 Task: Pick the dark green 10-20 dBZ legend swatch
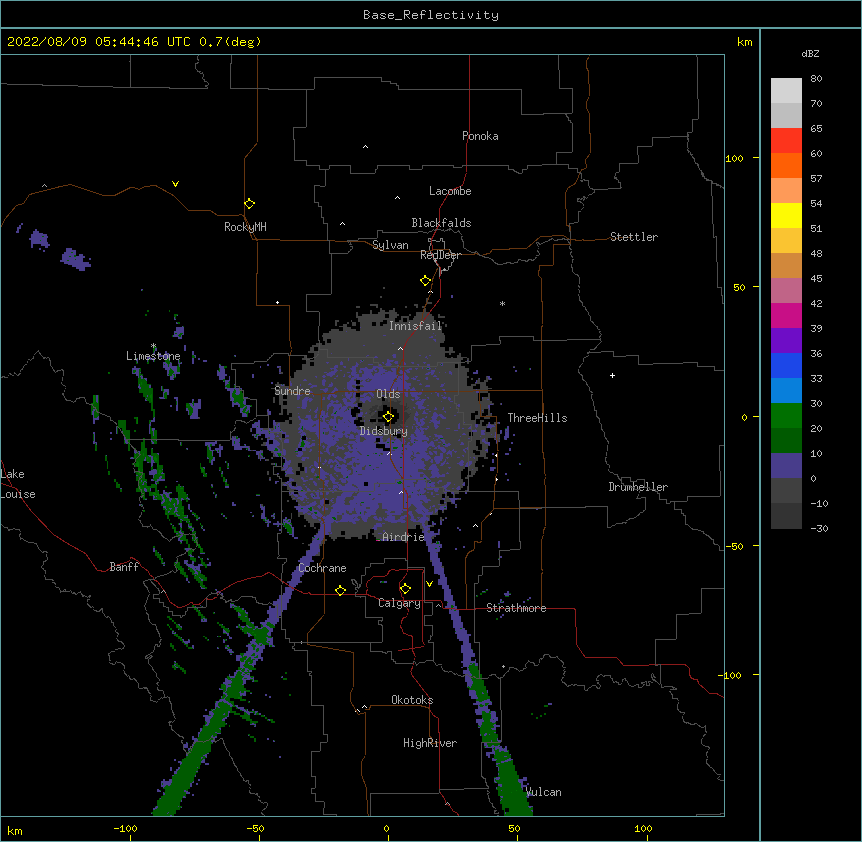point(786,441)
